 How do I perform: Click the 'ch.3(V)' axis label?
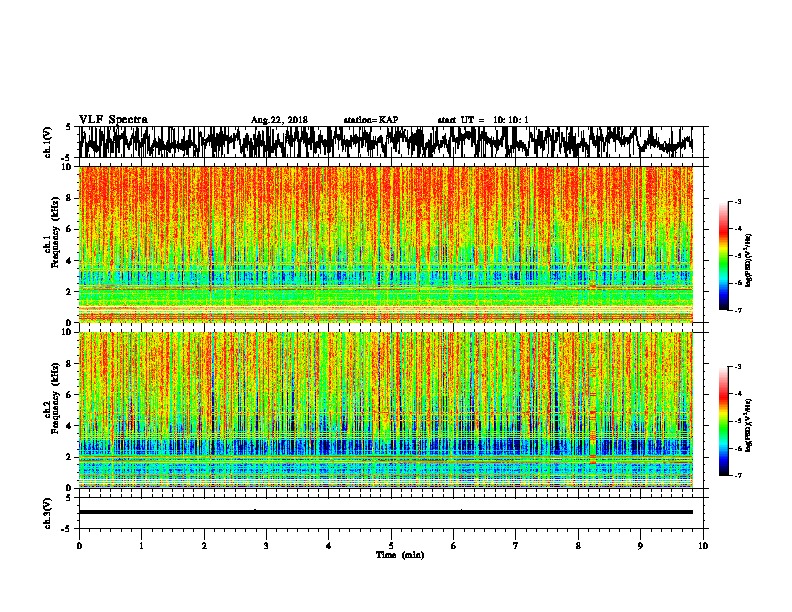[48, 513]
